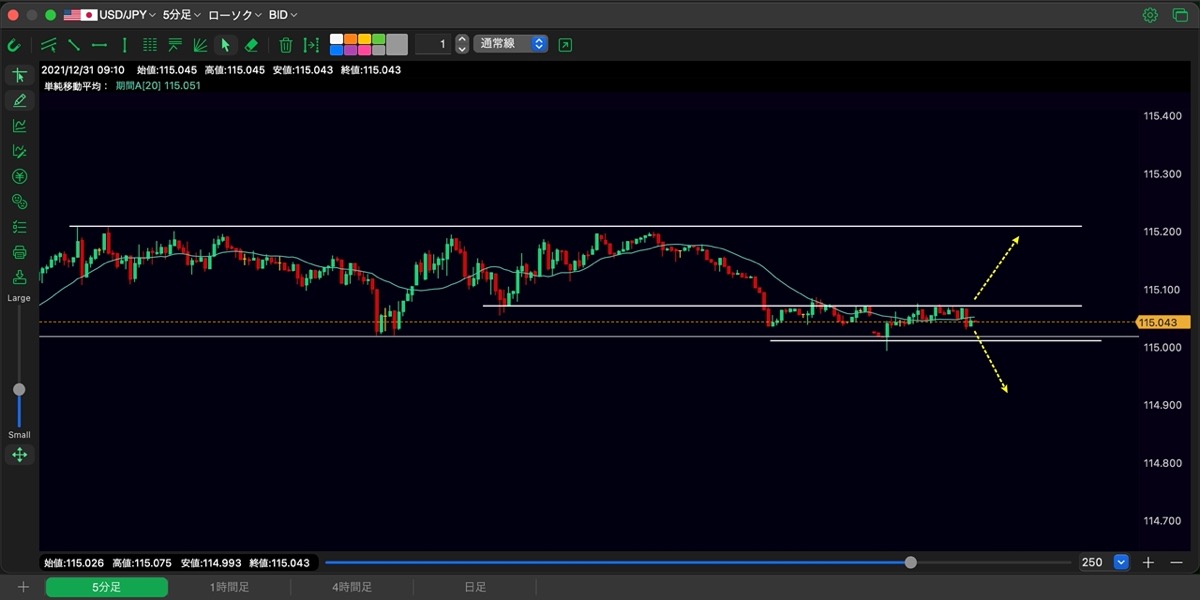Click the line width number field
The height and width of the screenshot is (600, 1200).
(433, 44)
